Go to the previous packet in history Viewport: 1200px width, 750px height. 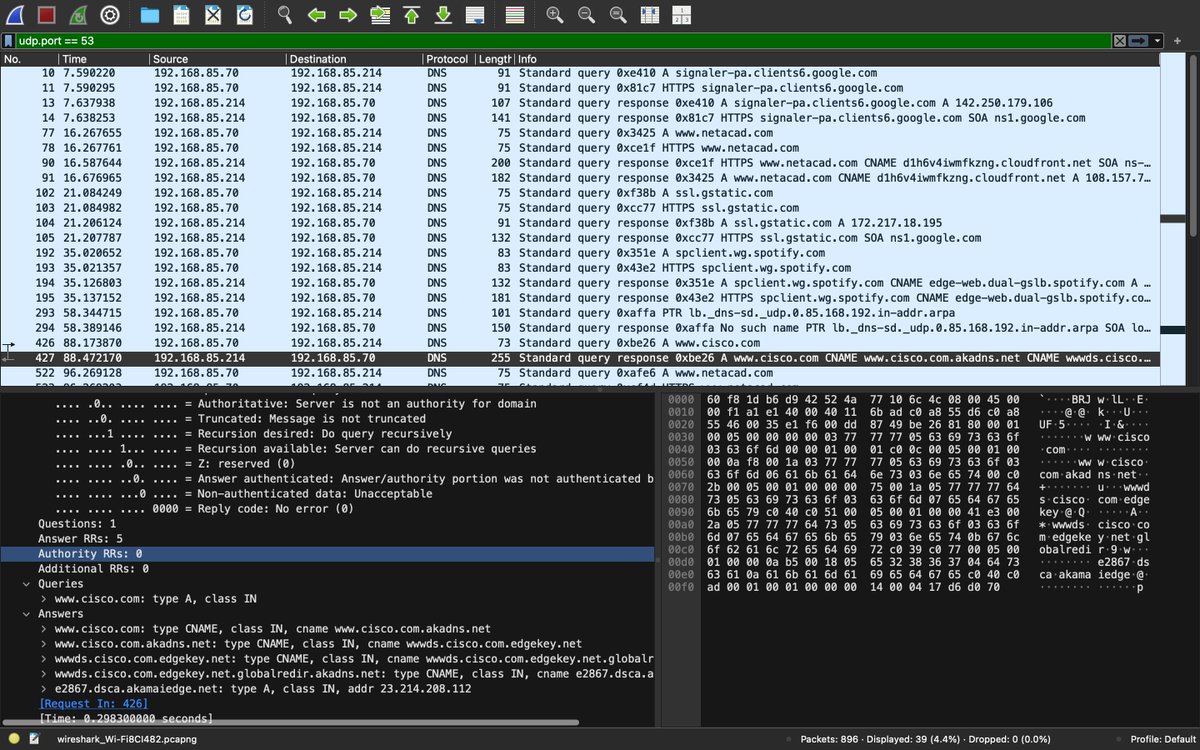(316, 14)
